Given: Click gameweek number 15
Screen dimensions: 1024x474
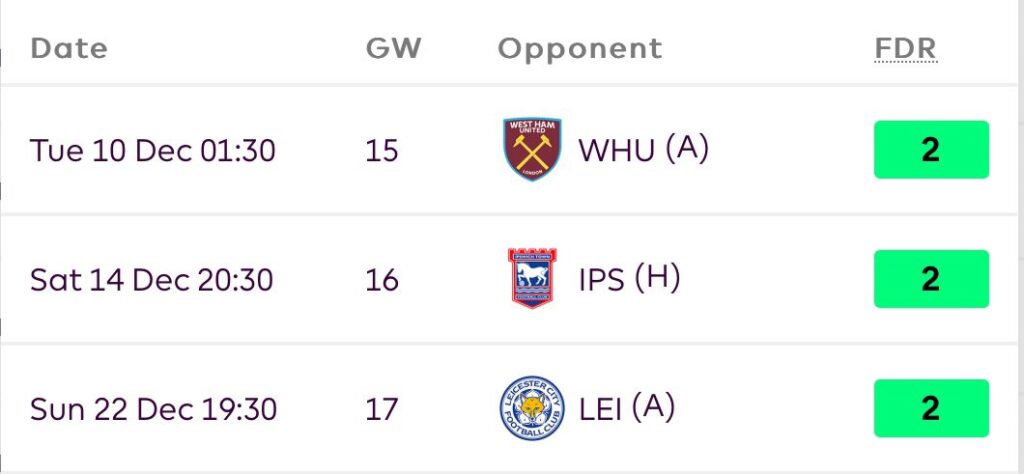Looking at the screenshot, I should pyautogui.click(x=382, y=150).
